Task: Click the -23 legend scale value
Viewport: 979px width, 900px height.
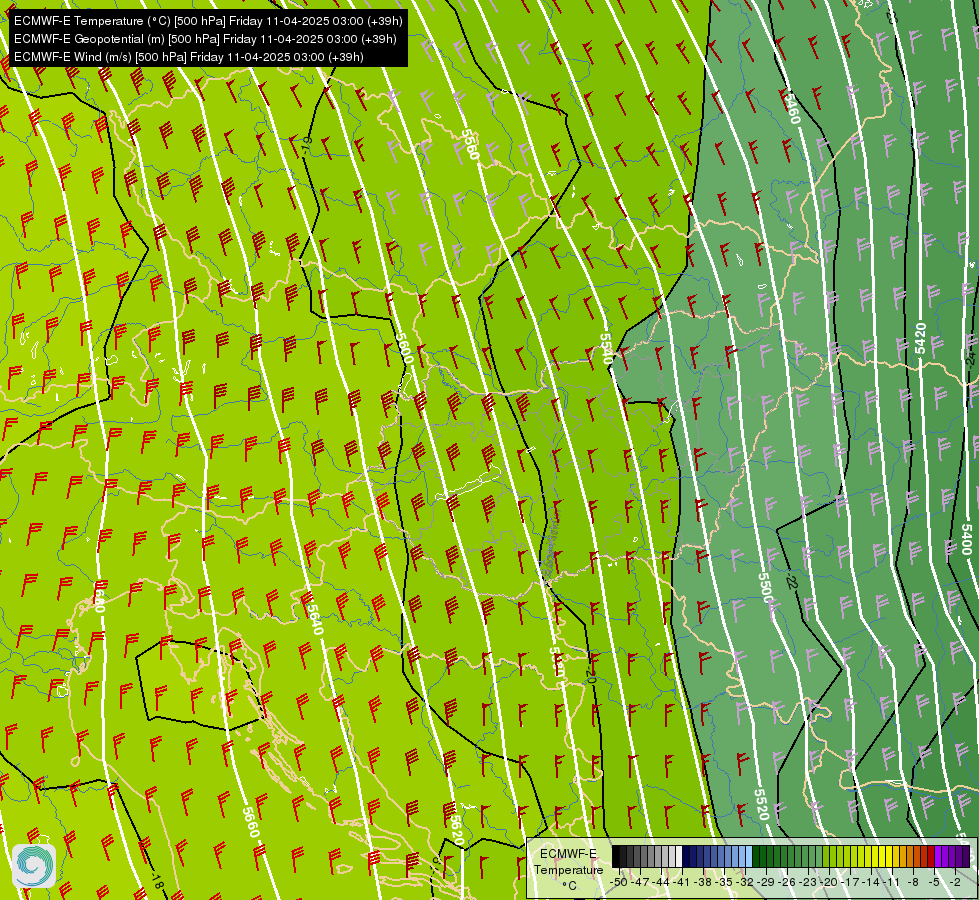Action: point(809,882)
